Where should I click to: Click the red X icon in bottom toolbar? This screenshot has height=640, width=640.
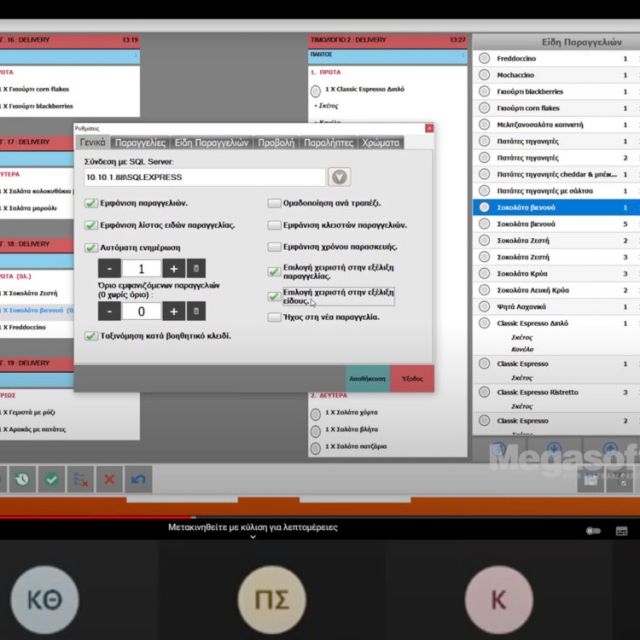click(110, 479)
